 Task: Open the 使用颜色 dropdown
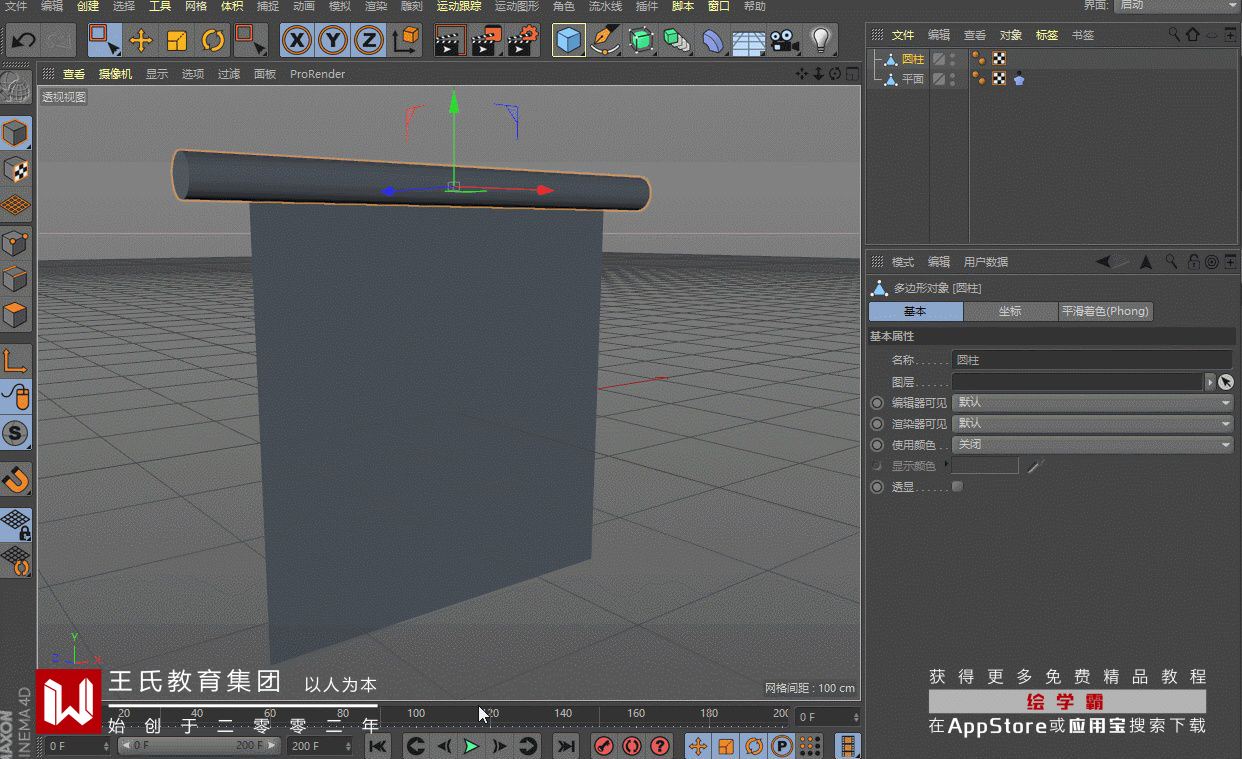click(x=1093, y=444)
